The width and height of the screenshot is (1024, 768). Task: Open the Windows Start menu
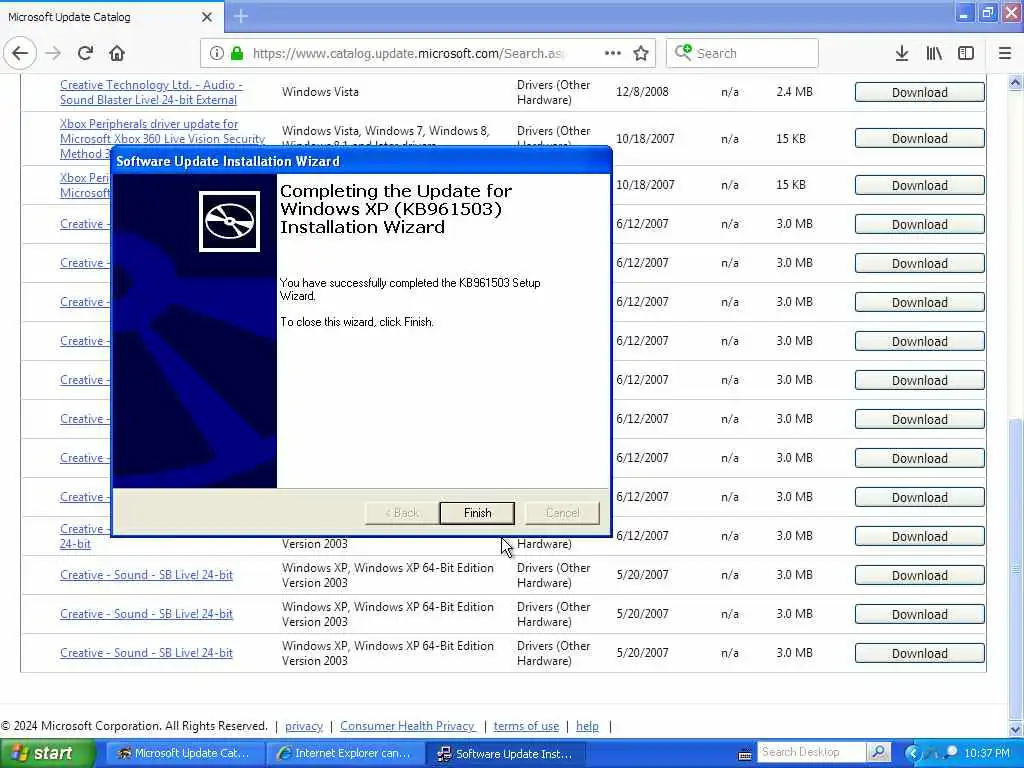click(48, 754)
